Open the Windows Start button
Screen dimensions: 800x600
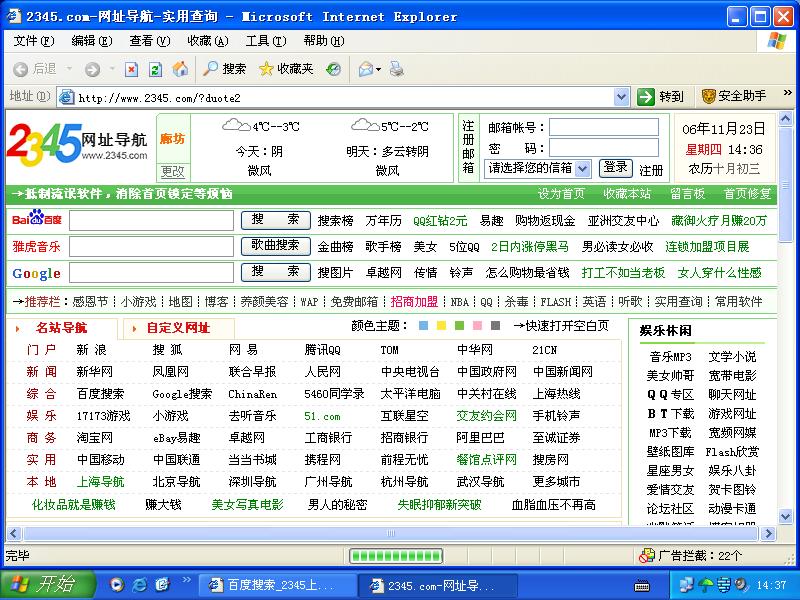pyautogui.click(x=48, y=584)
